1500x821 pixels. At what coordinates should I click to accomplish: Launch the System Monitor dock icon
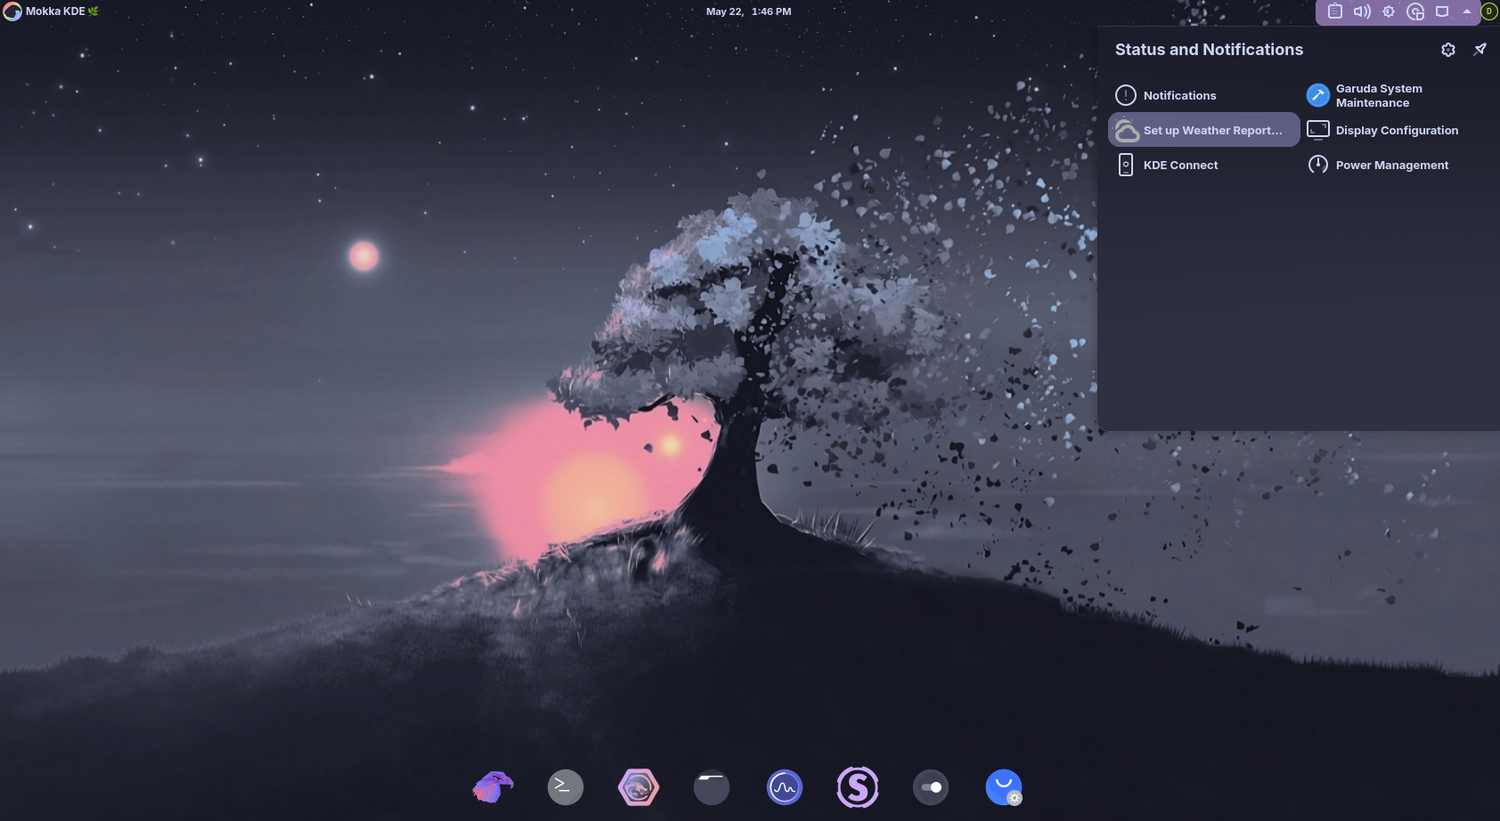tap(785, 787)
